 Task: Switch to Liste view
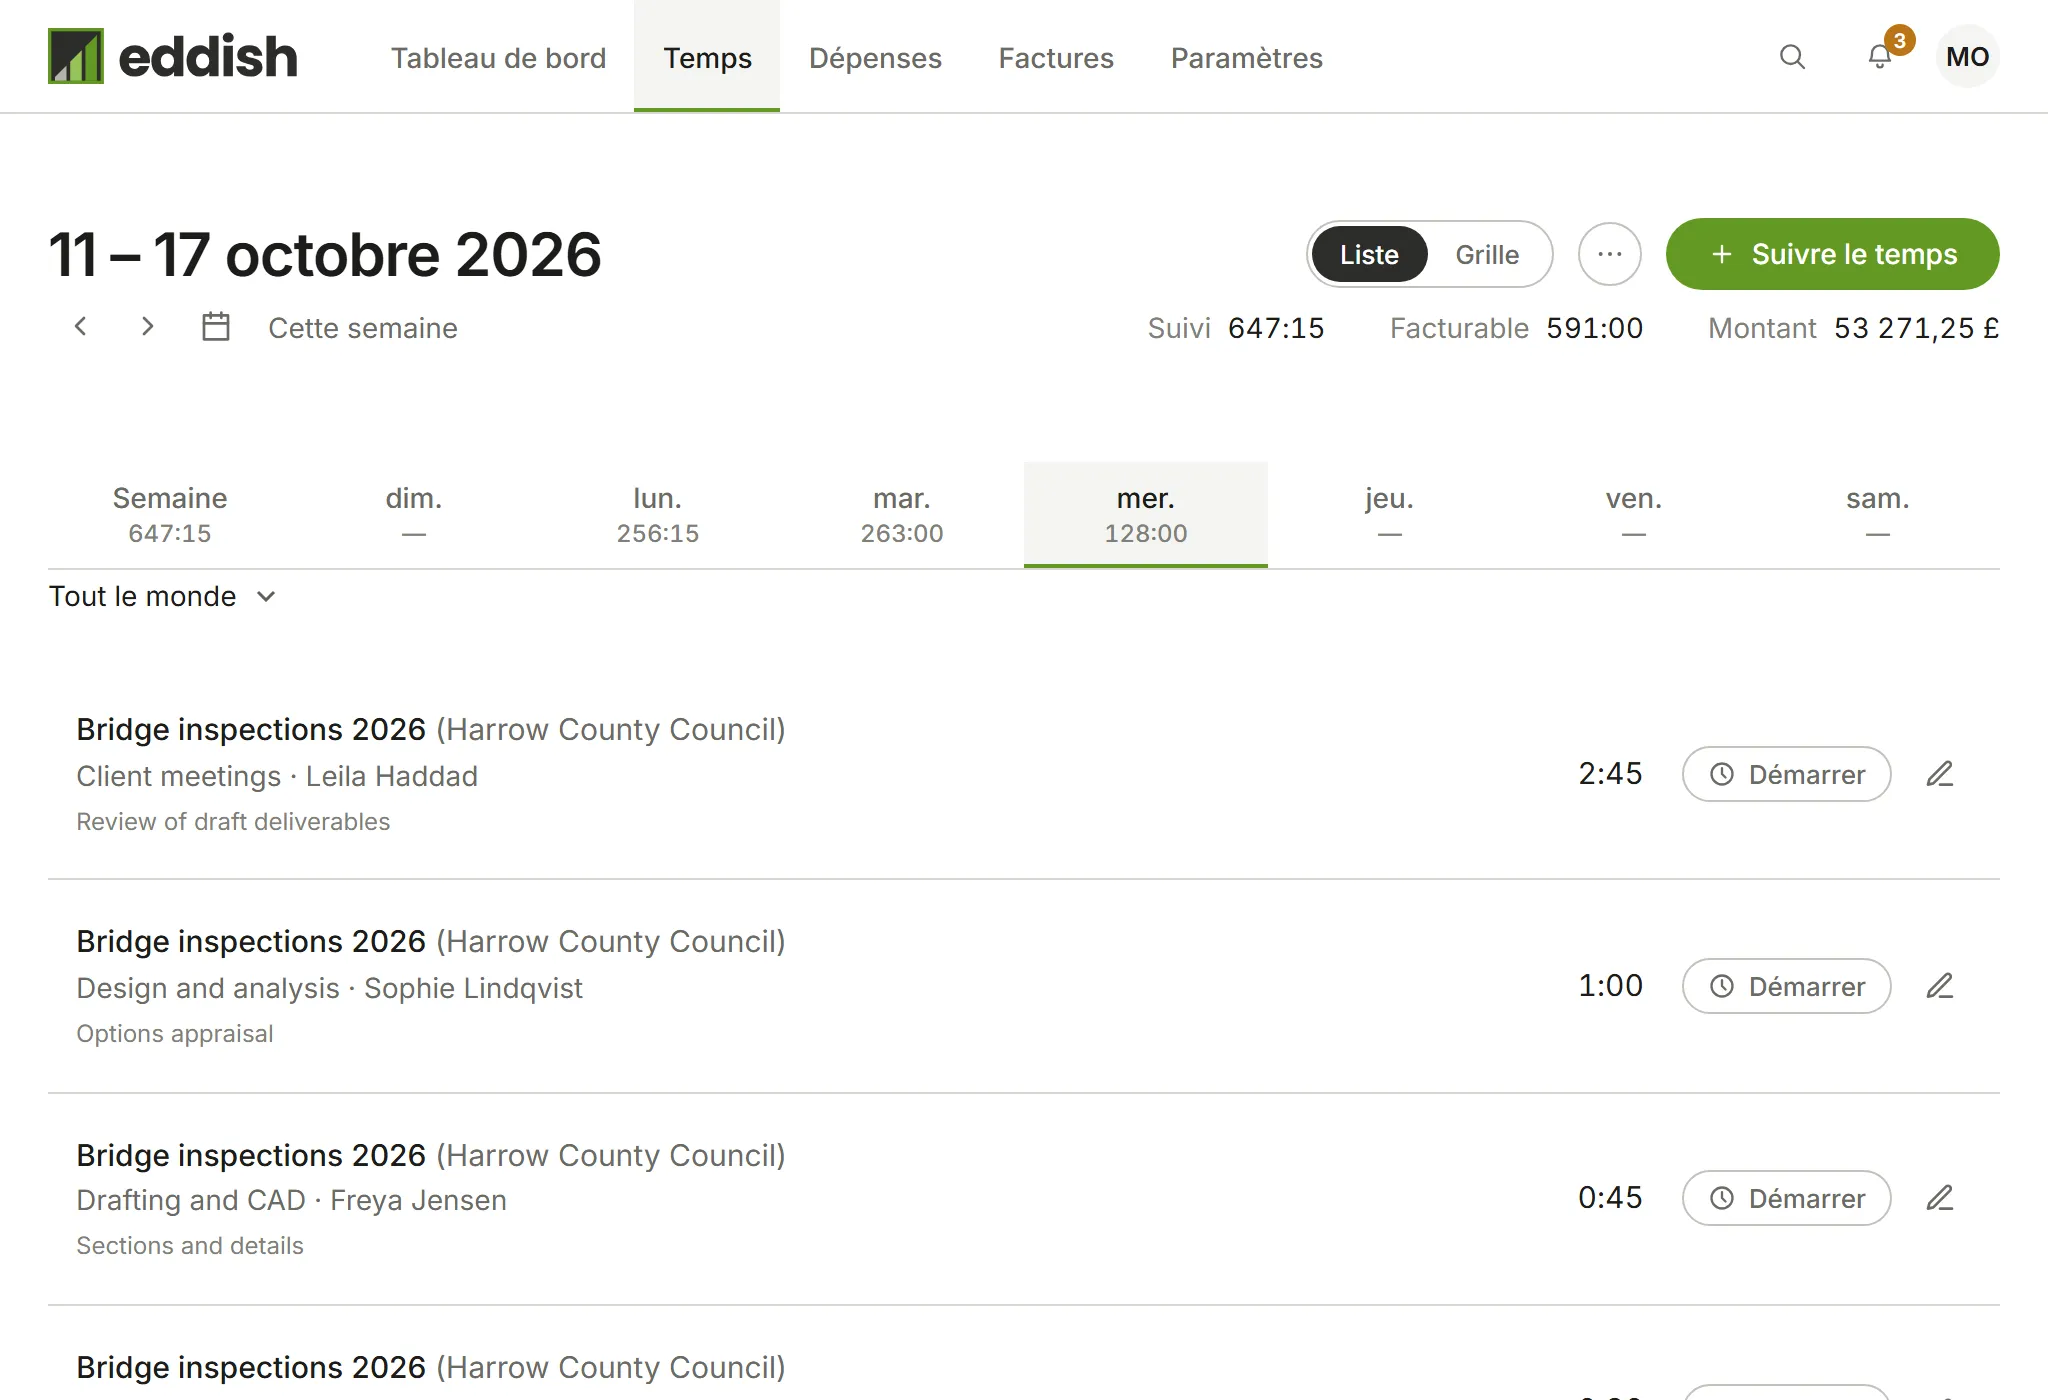pos(1369,254)
